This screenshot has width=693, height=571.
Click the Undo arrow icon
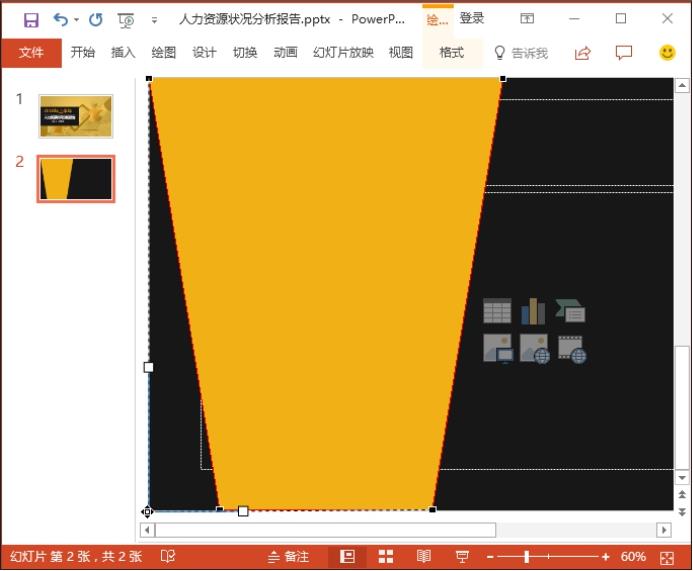click(61, 19)
